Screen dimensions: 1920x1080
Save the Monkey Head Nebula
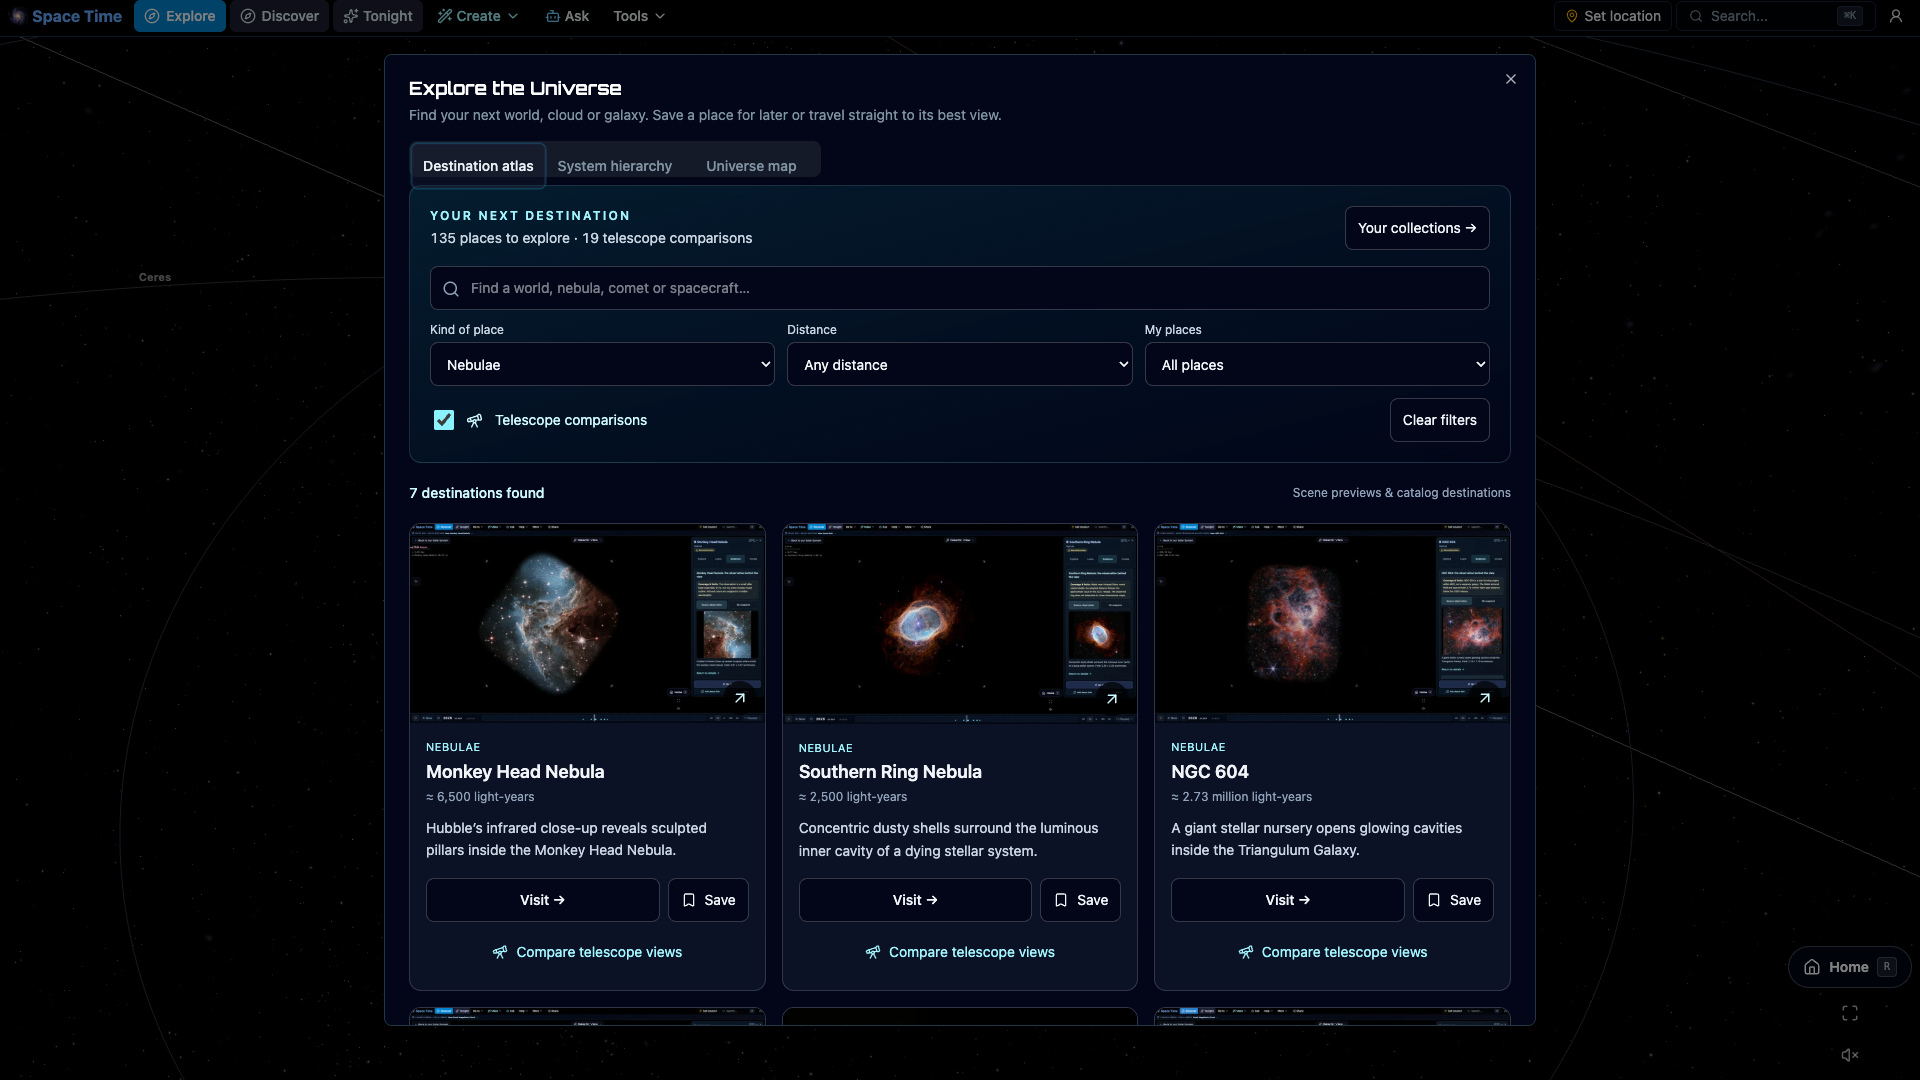pos(708,900)
